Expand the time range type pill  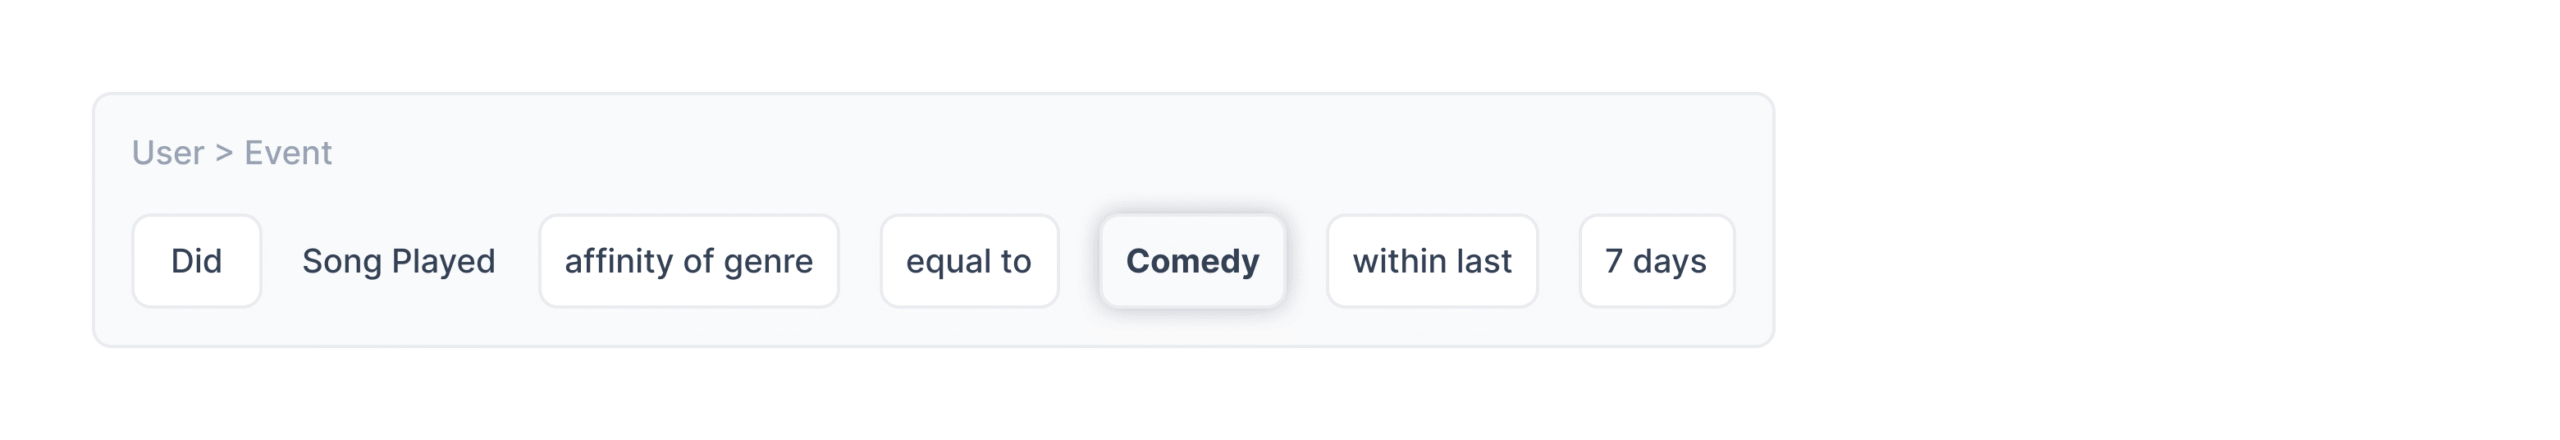point(1431,261)
